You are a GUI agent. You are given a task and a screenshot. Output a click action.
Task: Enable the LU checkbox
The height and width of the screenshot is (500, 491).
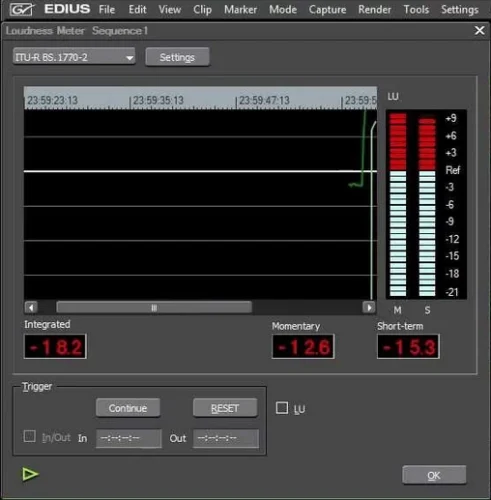(282, 408)
